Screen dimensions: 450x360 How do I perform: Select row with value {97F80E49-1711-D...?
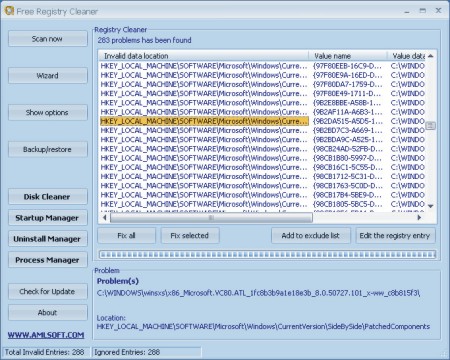263,94
